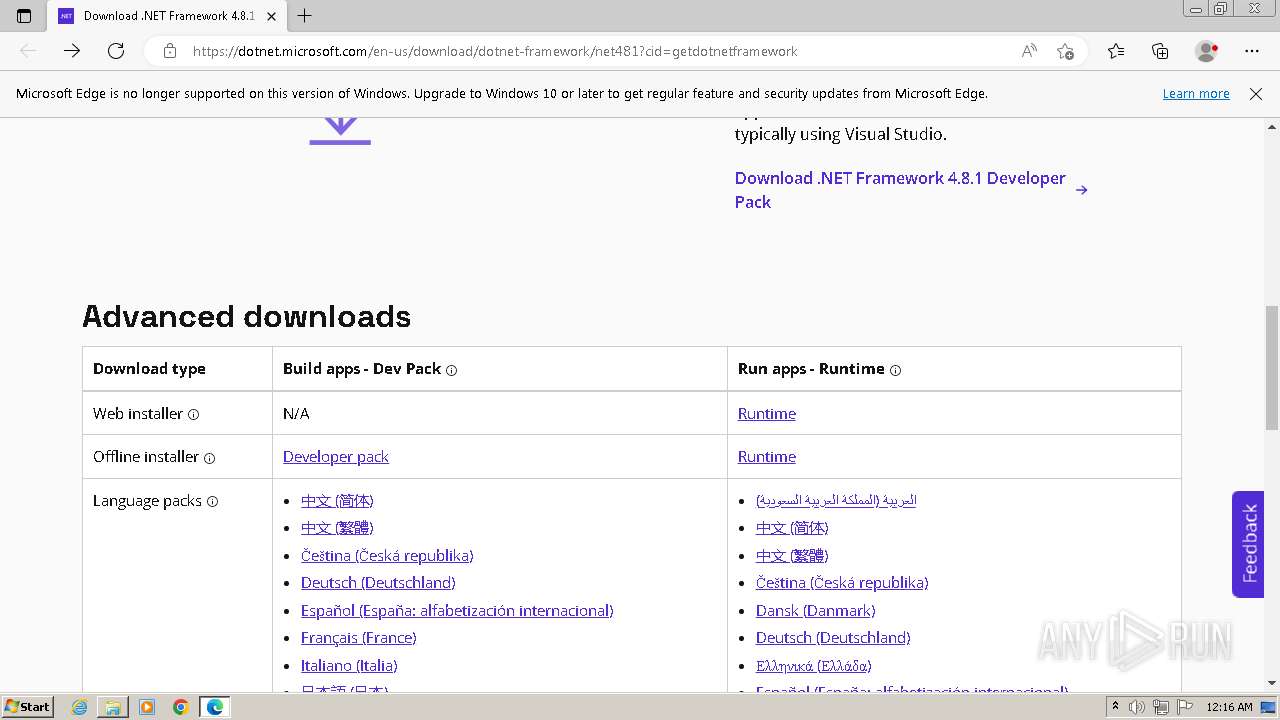Select Dev Pack Français (France) language pack
This screenshot has height=720, width=1280.
[x=359, y=637]
